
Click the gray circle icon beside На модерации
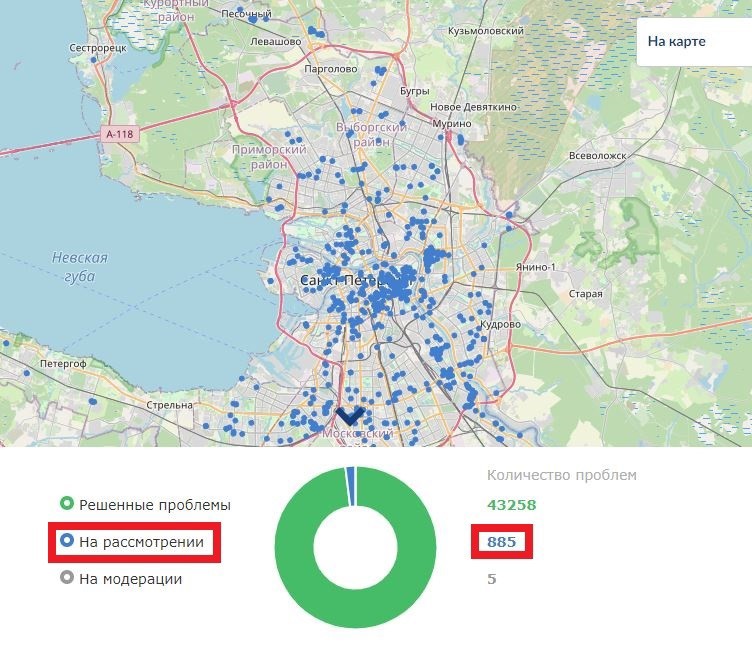tap(67, 578)
